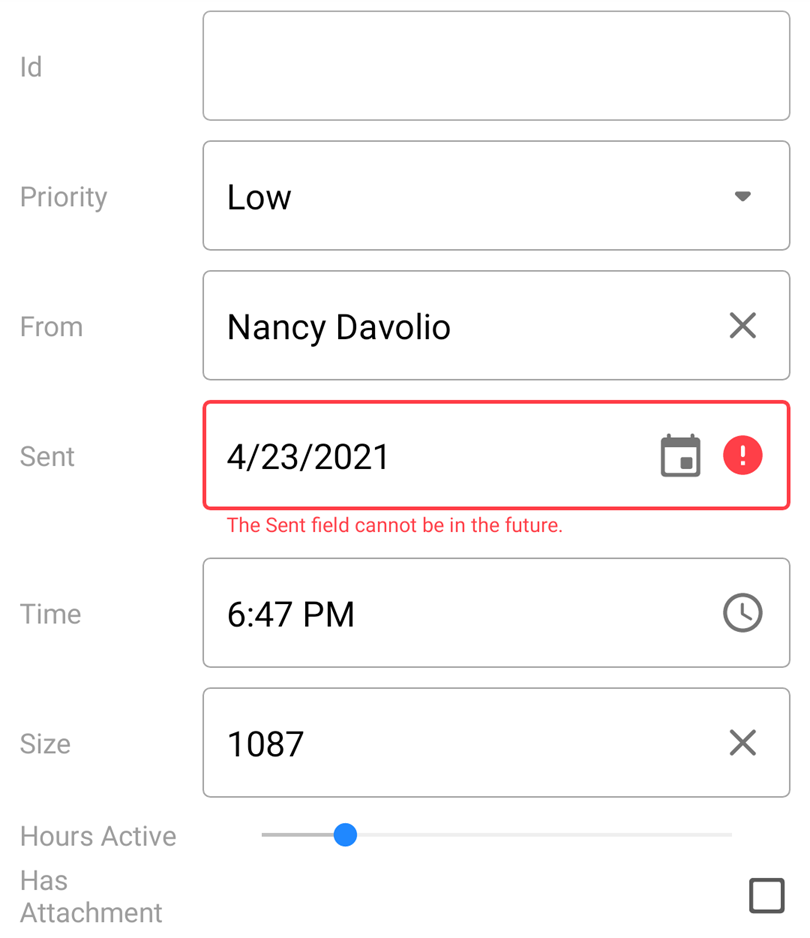Click the Sent field error message
The width and height of the screenshot is (810, 938).
[x=394, y=525]
